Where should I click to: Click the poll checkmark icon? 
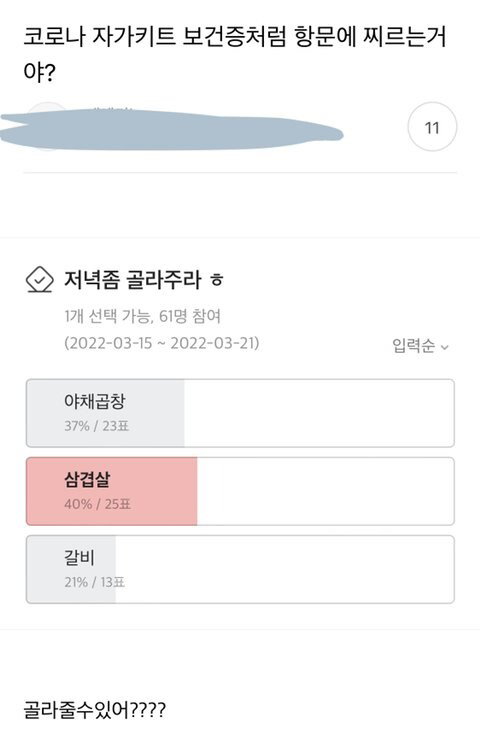coord(39,279)
